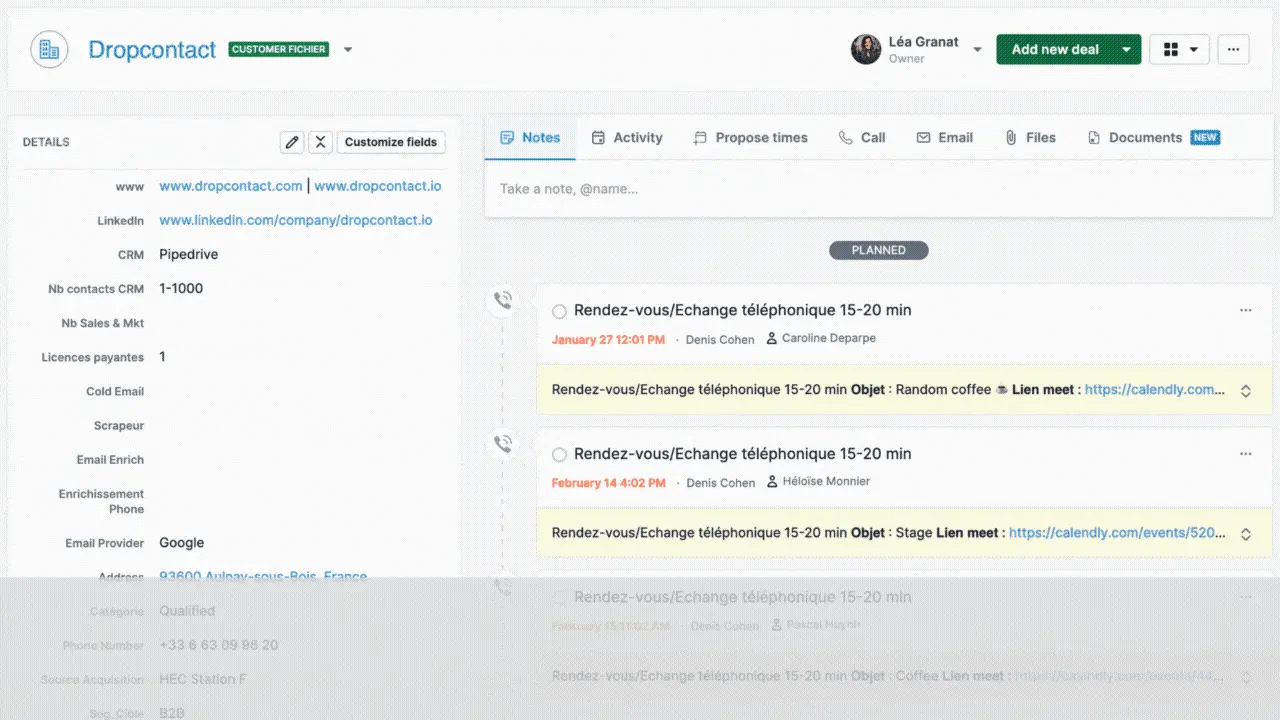Click the PLANNED section label
The width and height of the screenshot is (1280, 720).
click(x=879, y=250)
